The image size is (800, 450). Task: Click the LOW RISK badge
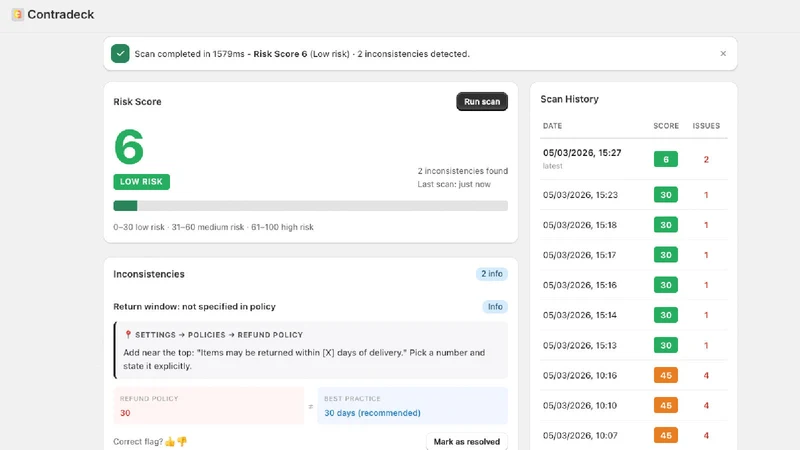click(141, 182)
